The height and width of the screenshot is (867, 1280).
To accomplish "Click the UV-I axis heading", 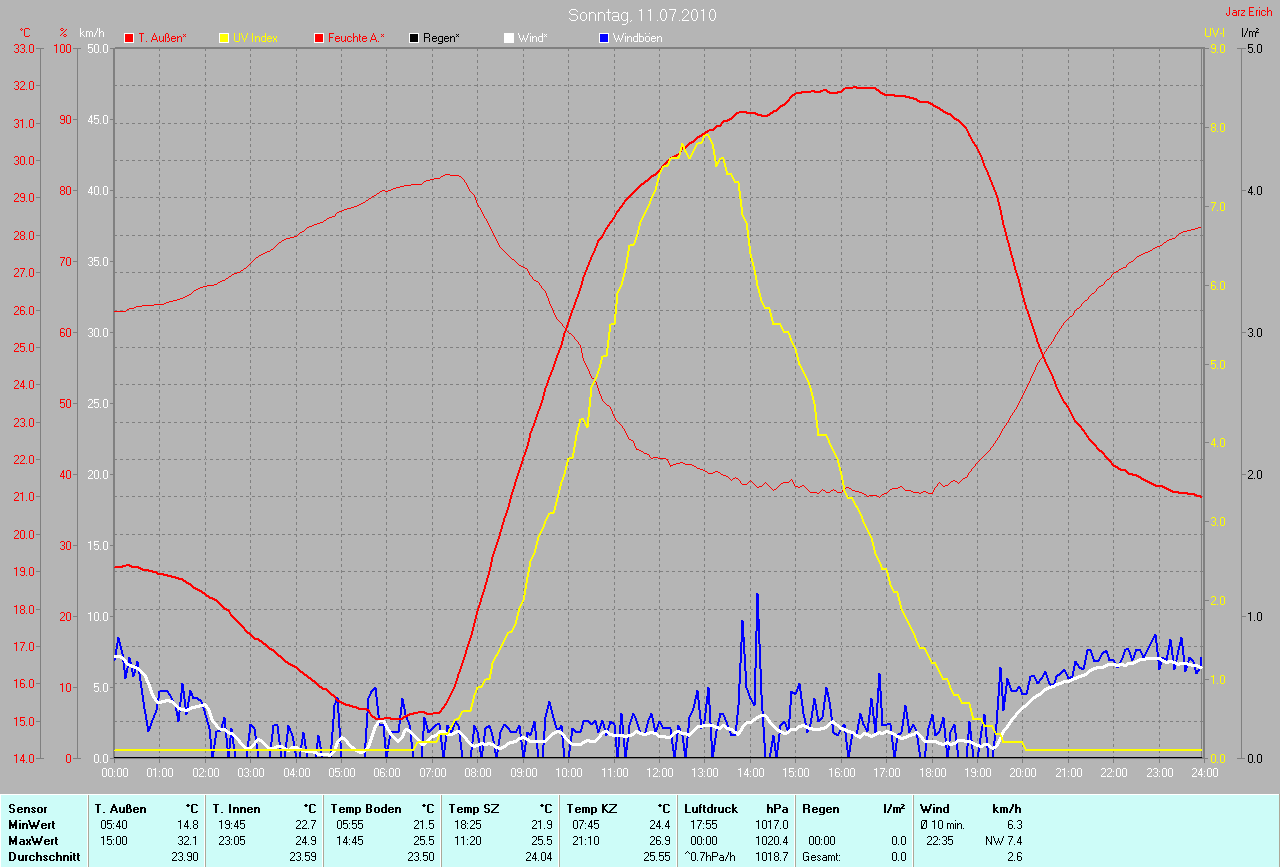I will point(1214,33).
